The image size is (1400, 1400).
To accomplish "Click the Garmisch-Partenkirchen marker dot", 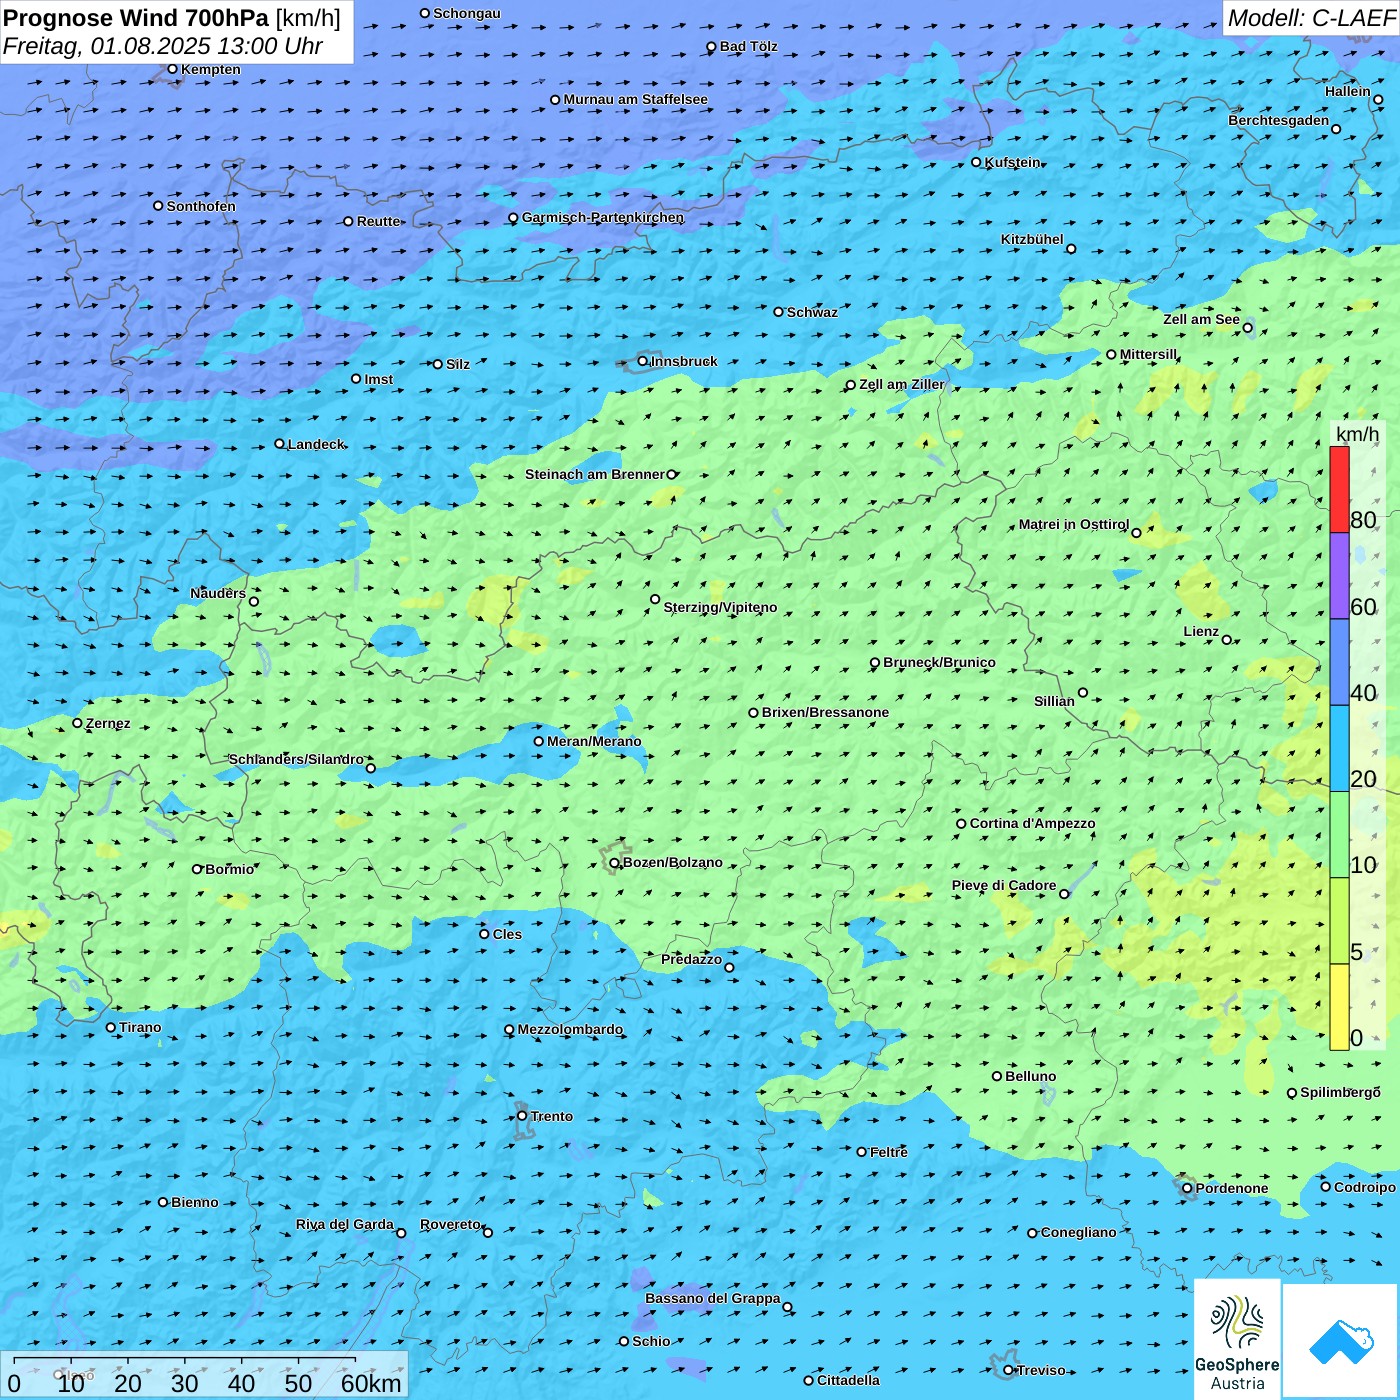I will 514,218.
